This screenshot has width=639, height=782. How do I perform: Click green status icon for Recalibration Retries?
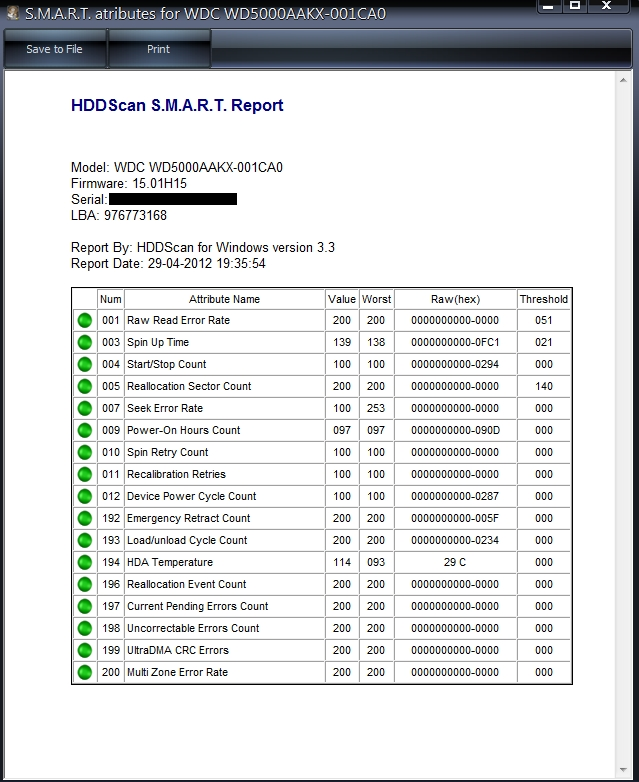coord(85,474)
